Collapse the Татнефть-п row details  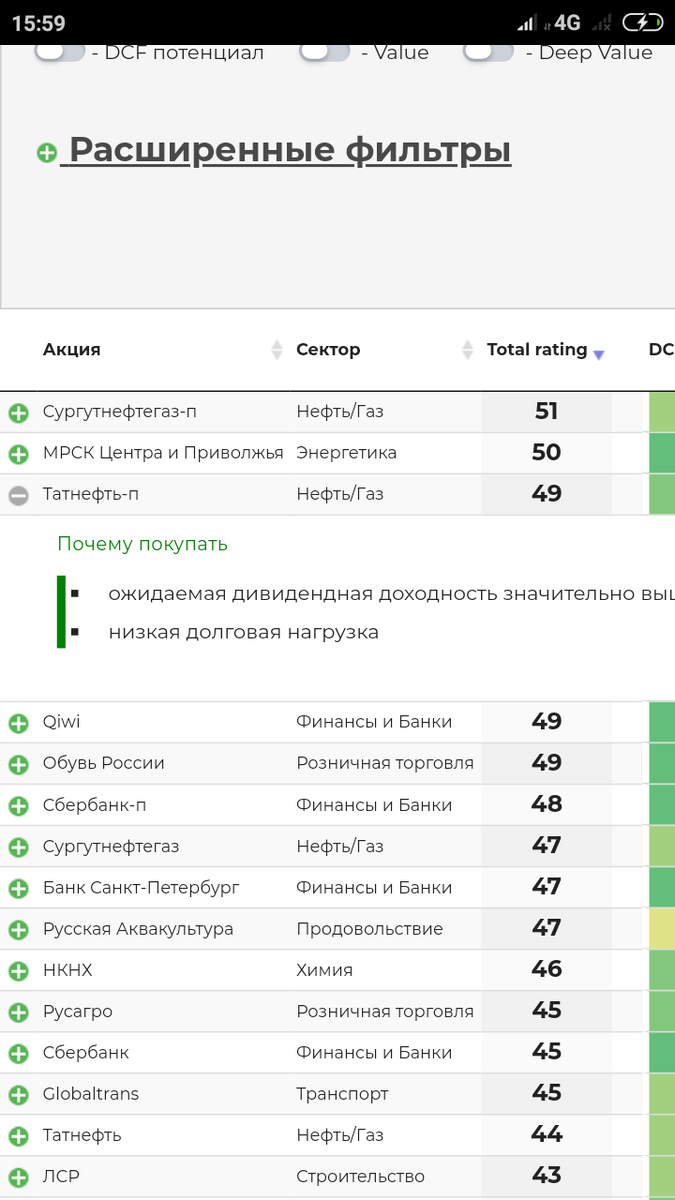click(18, 495)
